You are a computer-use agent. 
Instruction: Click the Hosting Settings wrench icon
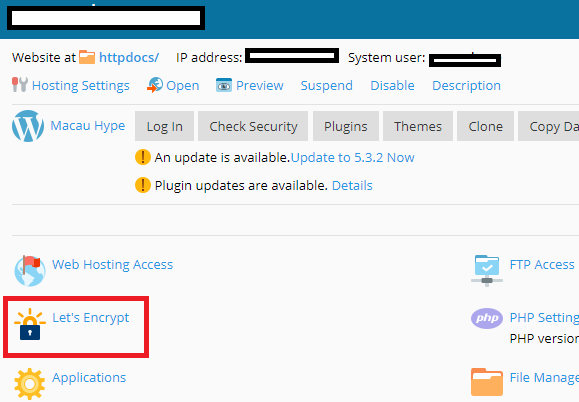click(x=20, y=85)
